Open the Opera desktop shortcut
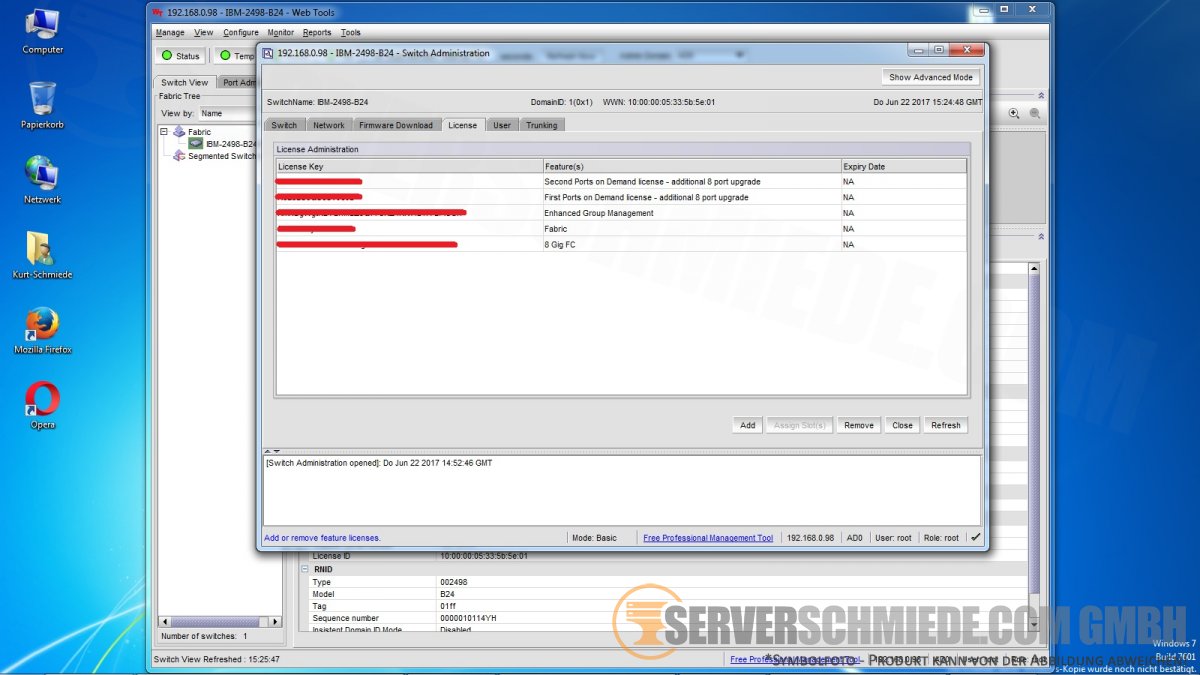The width and height of the screenshot is (1200, 675). pyautogui.click(x=42, y=400)
